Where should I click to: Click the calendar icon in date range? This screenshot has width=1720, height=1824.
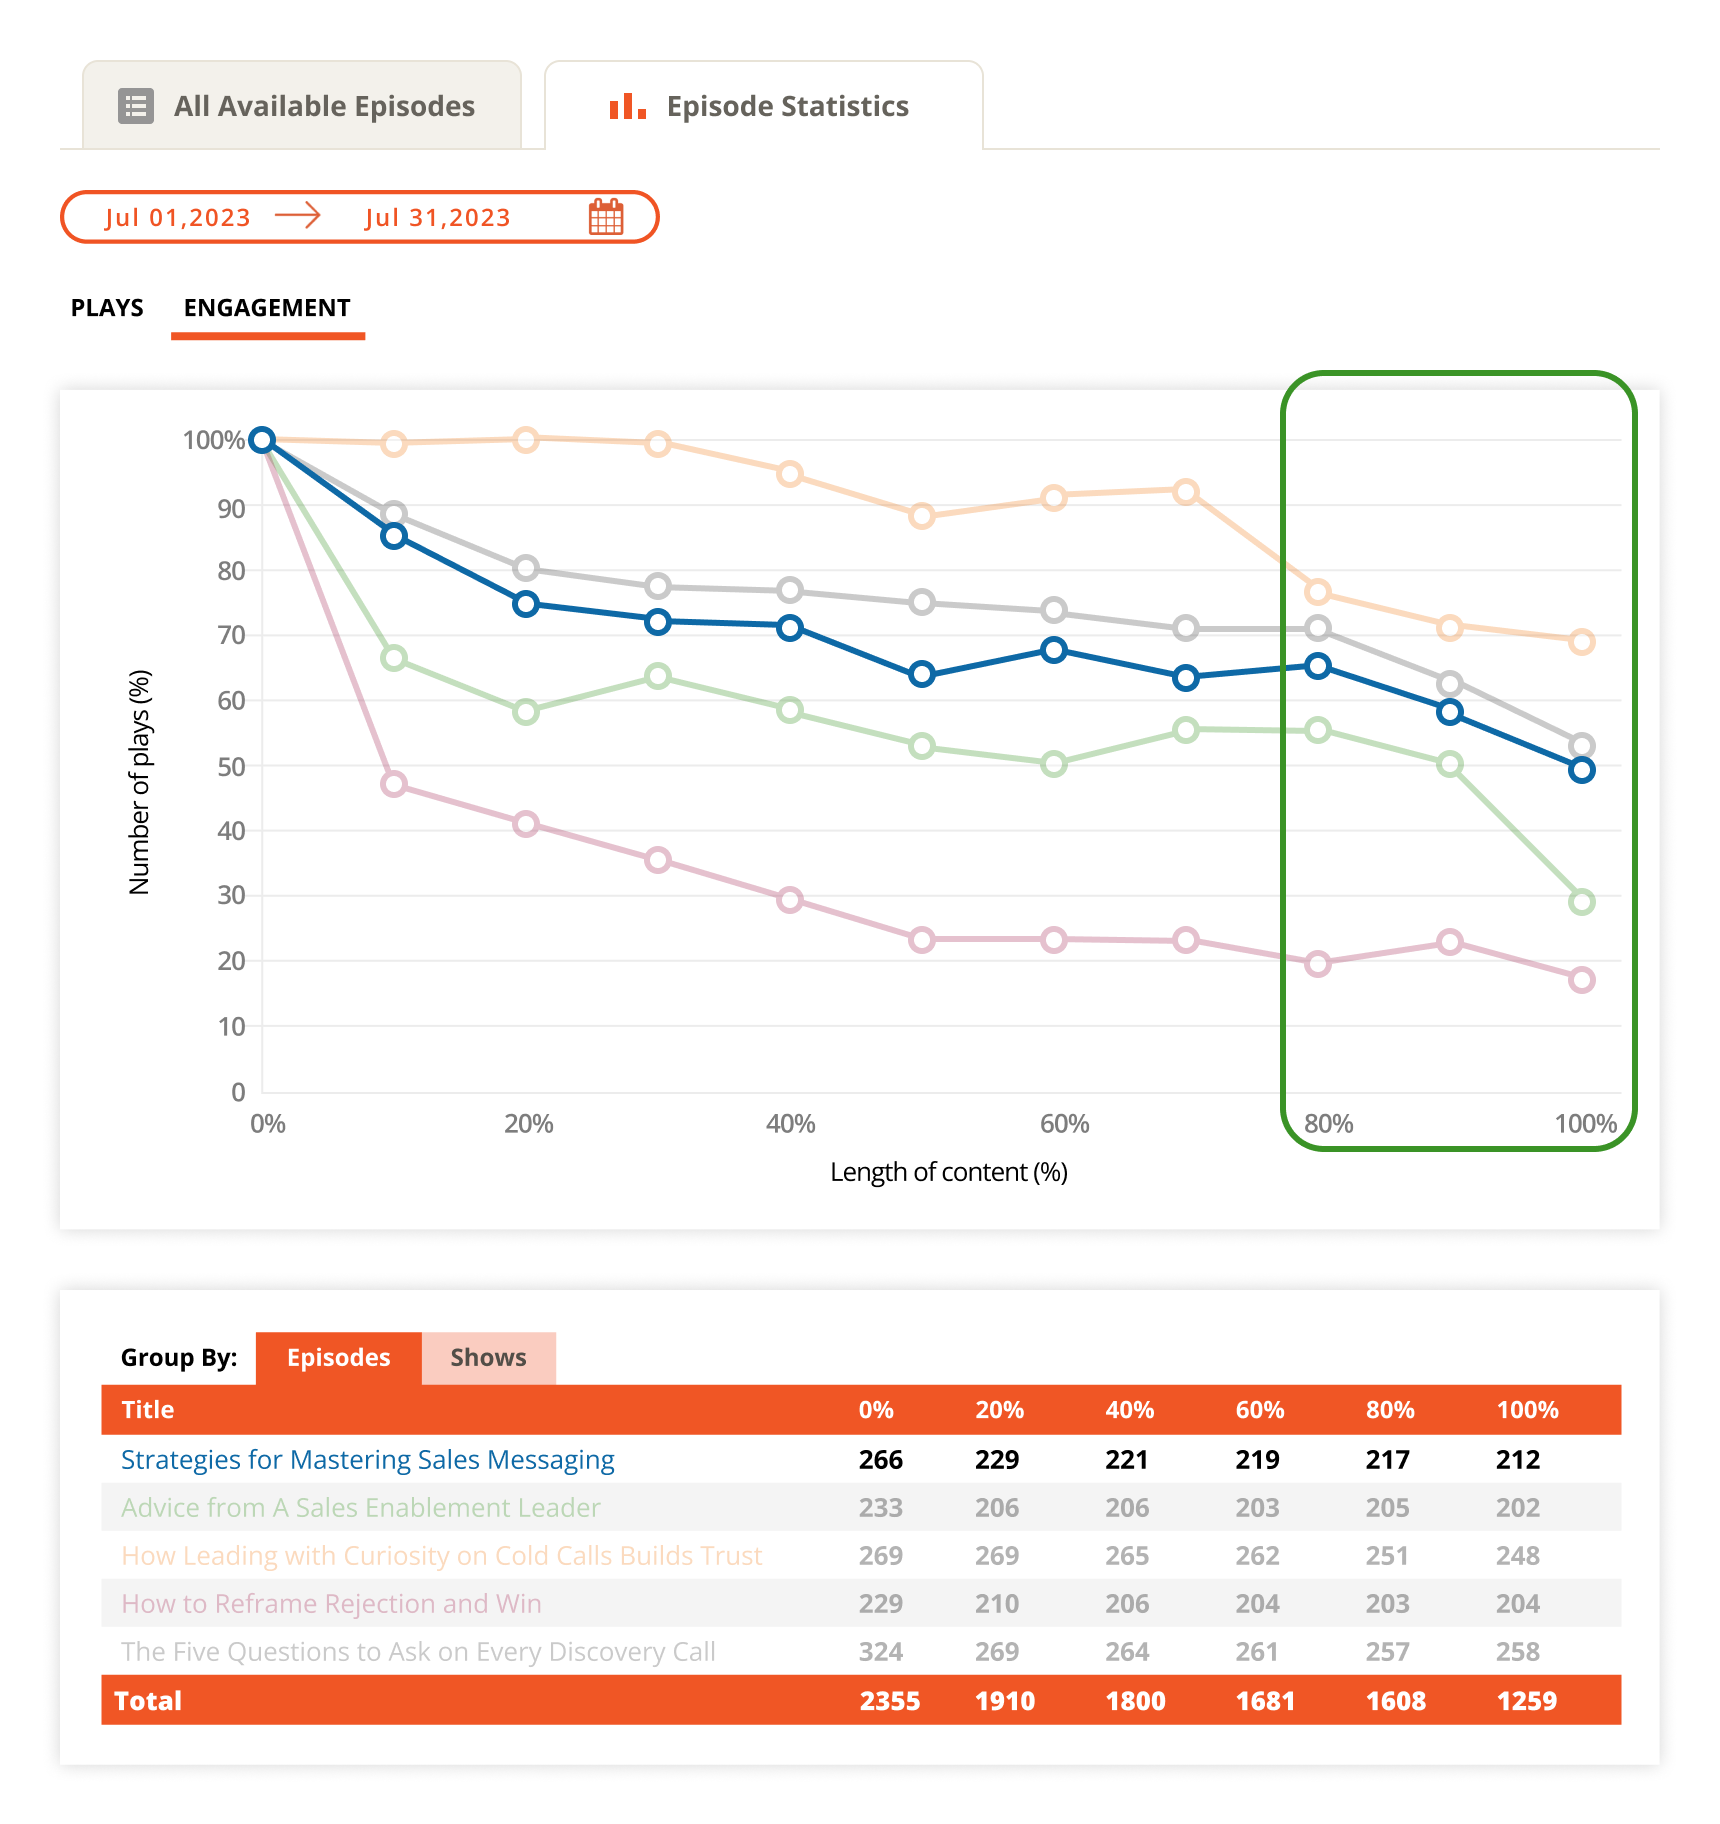click(606, 217)
